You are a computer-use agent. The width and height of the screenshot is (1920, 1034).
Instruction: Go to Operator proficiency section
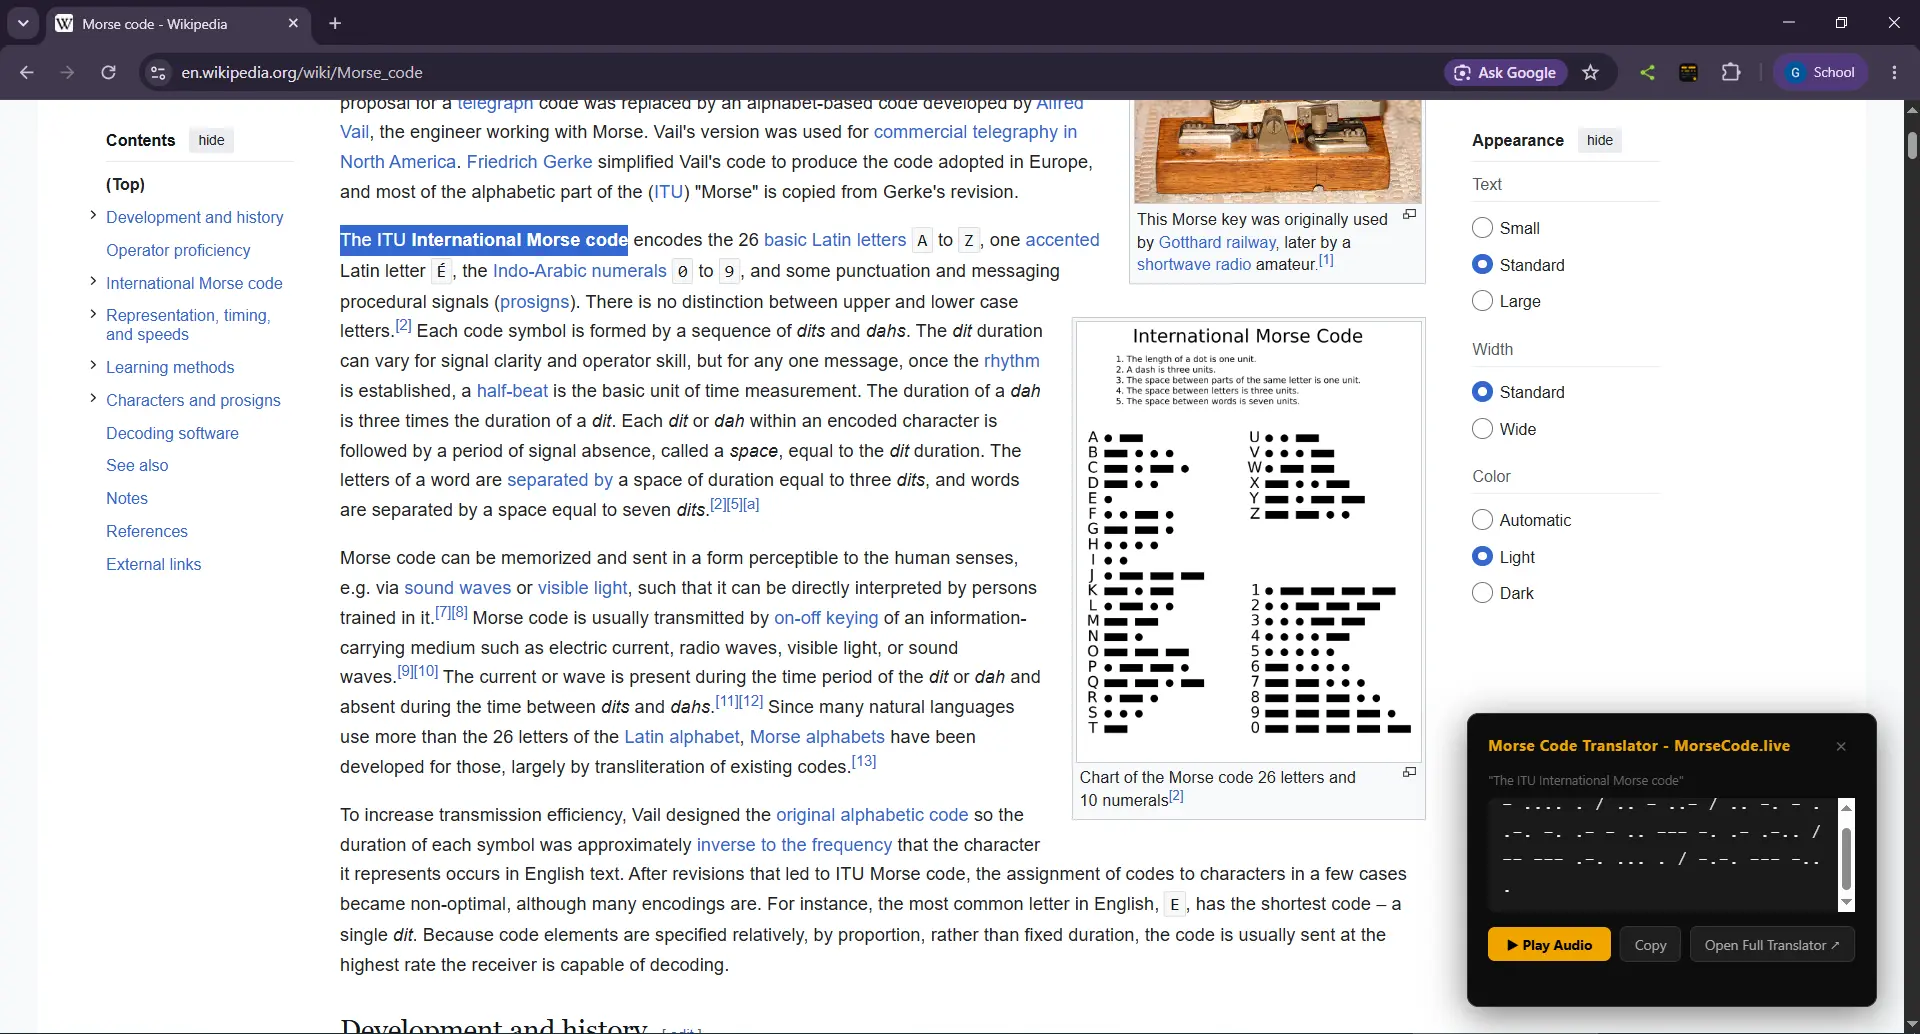178,250
